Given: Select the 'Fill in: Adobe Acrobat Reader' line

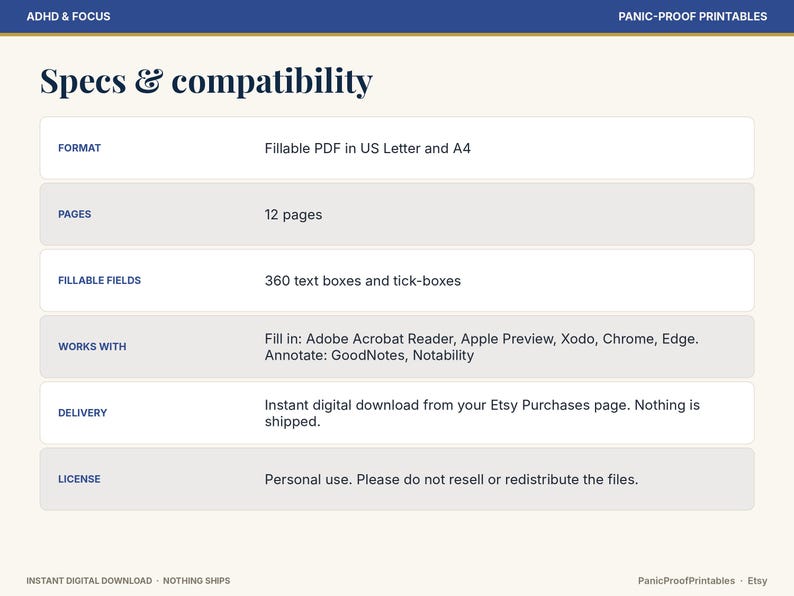Looking at the screenshot, I should tap(482, 339).
